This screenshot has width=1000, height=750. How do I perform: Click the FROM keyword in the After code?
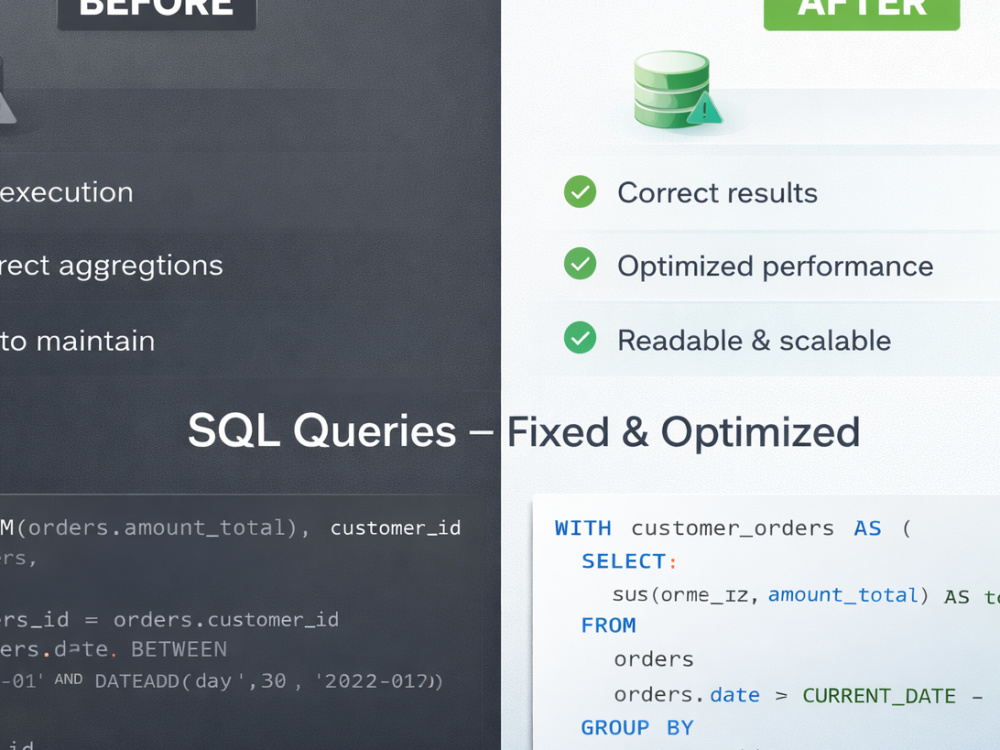coord(608,626)
